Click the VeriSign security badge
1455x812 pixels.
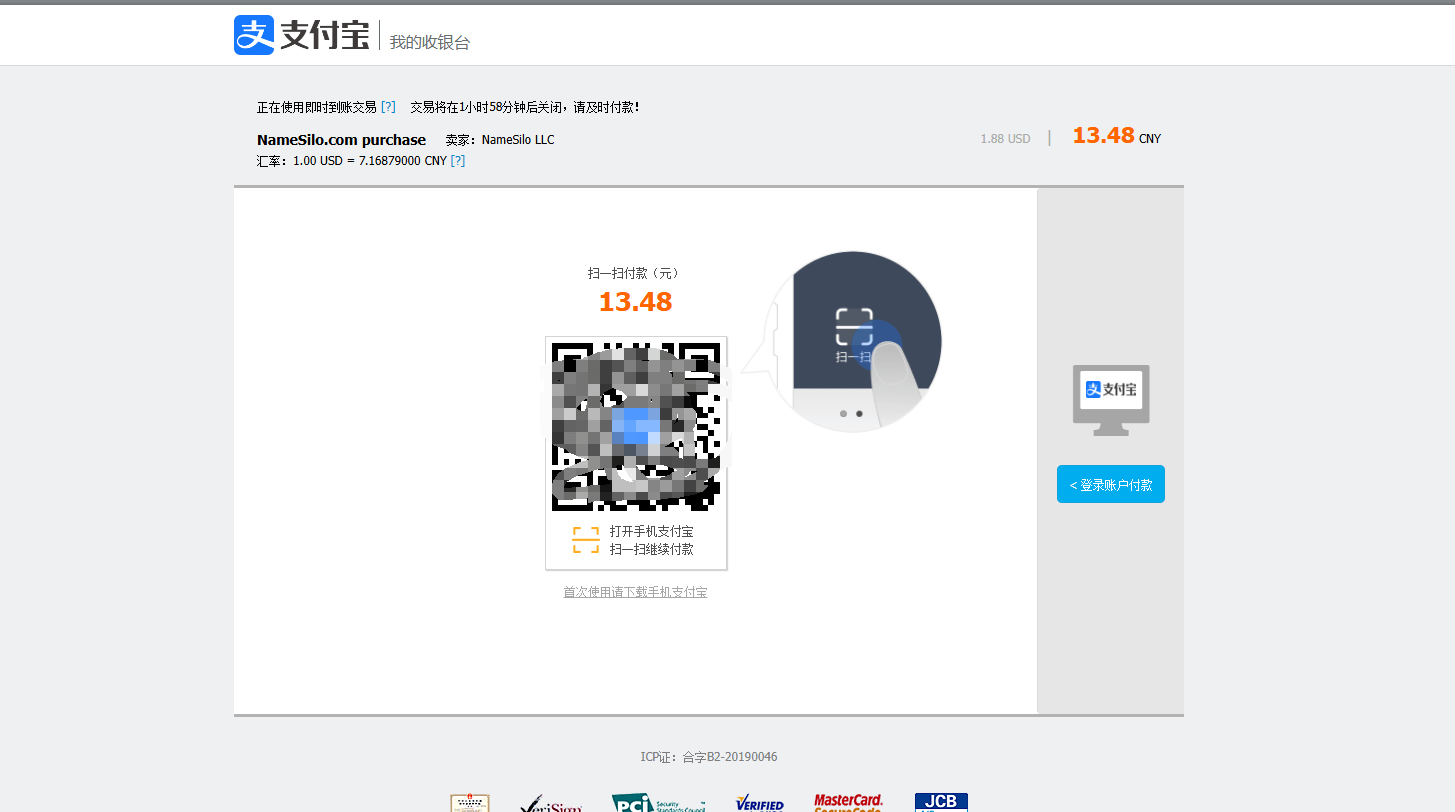pyautogui.click(x=550, y=803)
